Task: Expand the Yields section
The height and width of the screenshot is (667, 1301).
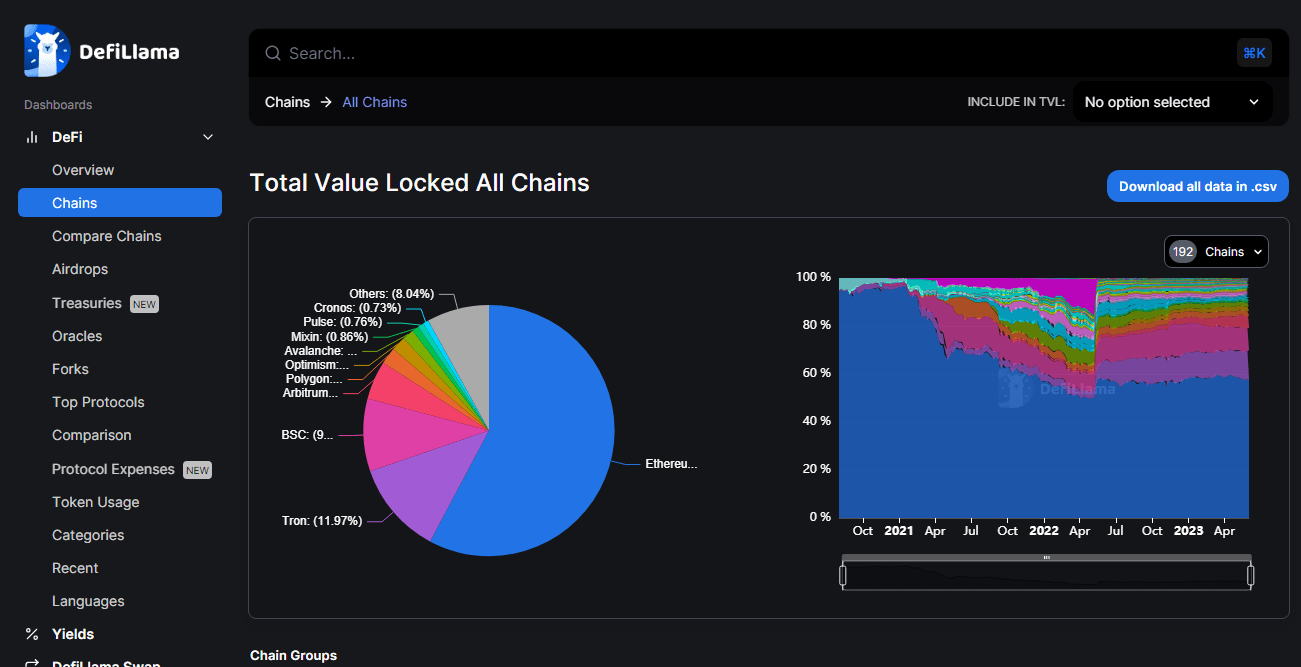Action: pyautogui.click(x=73, y=634)
